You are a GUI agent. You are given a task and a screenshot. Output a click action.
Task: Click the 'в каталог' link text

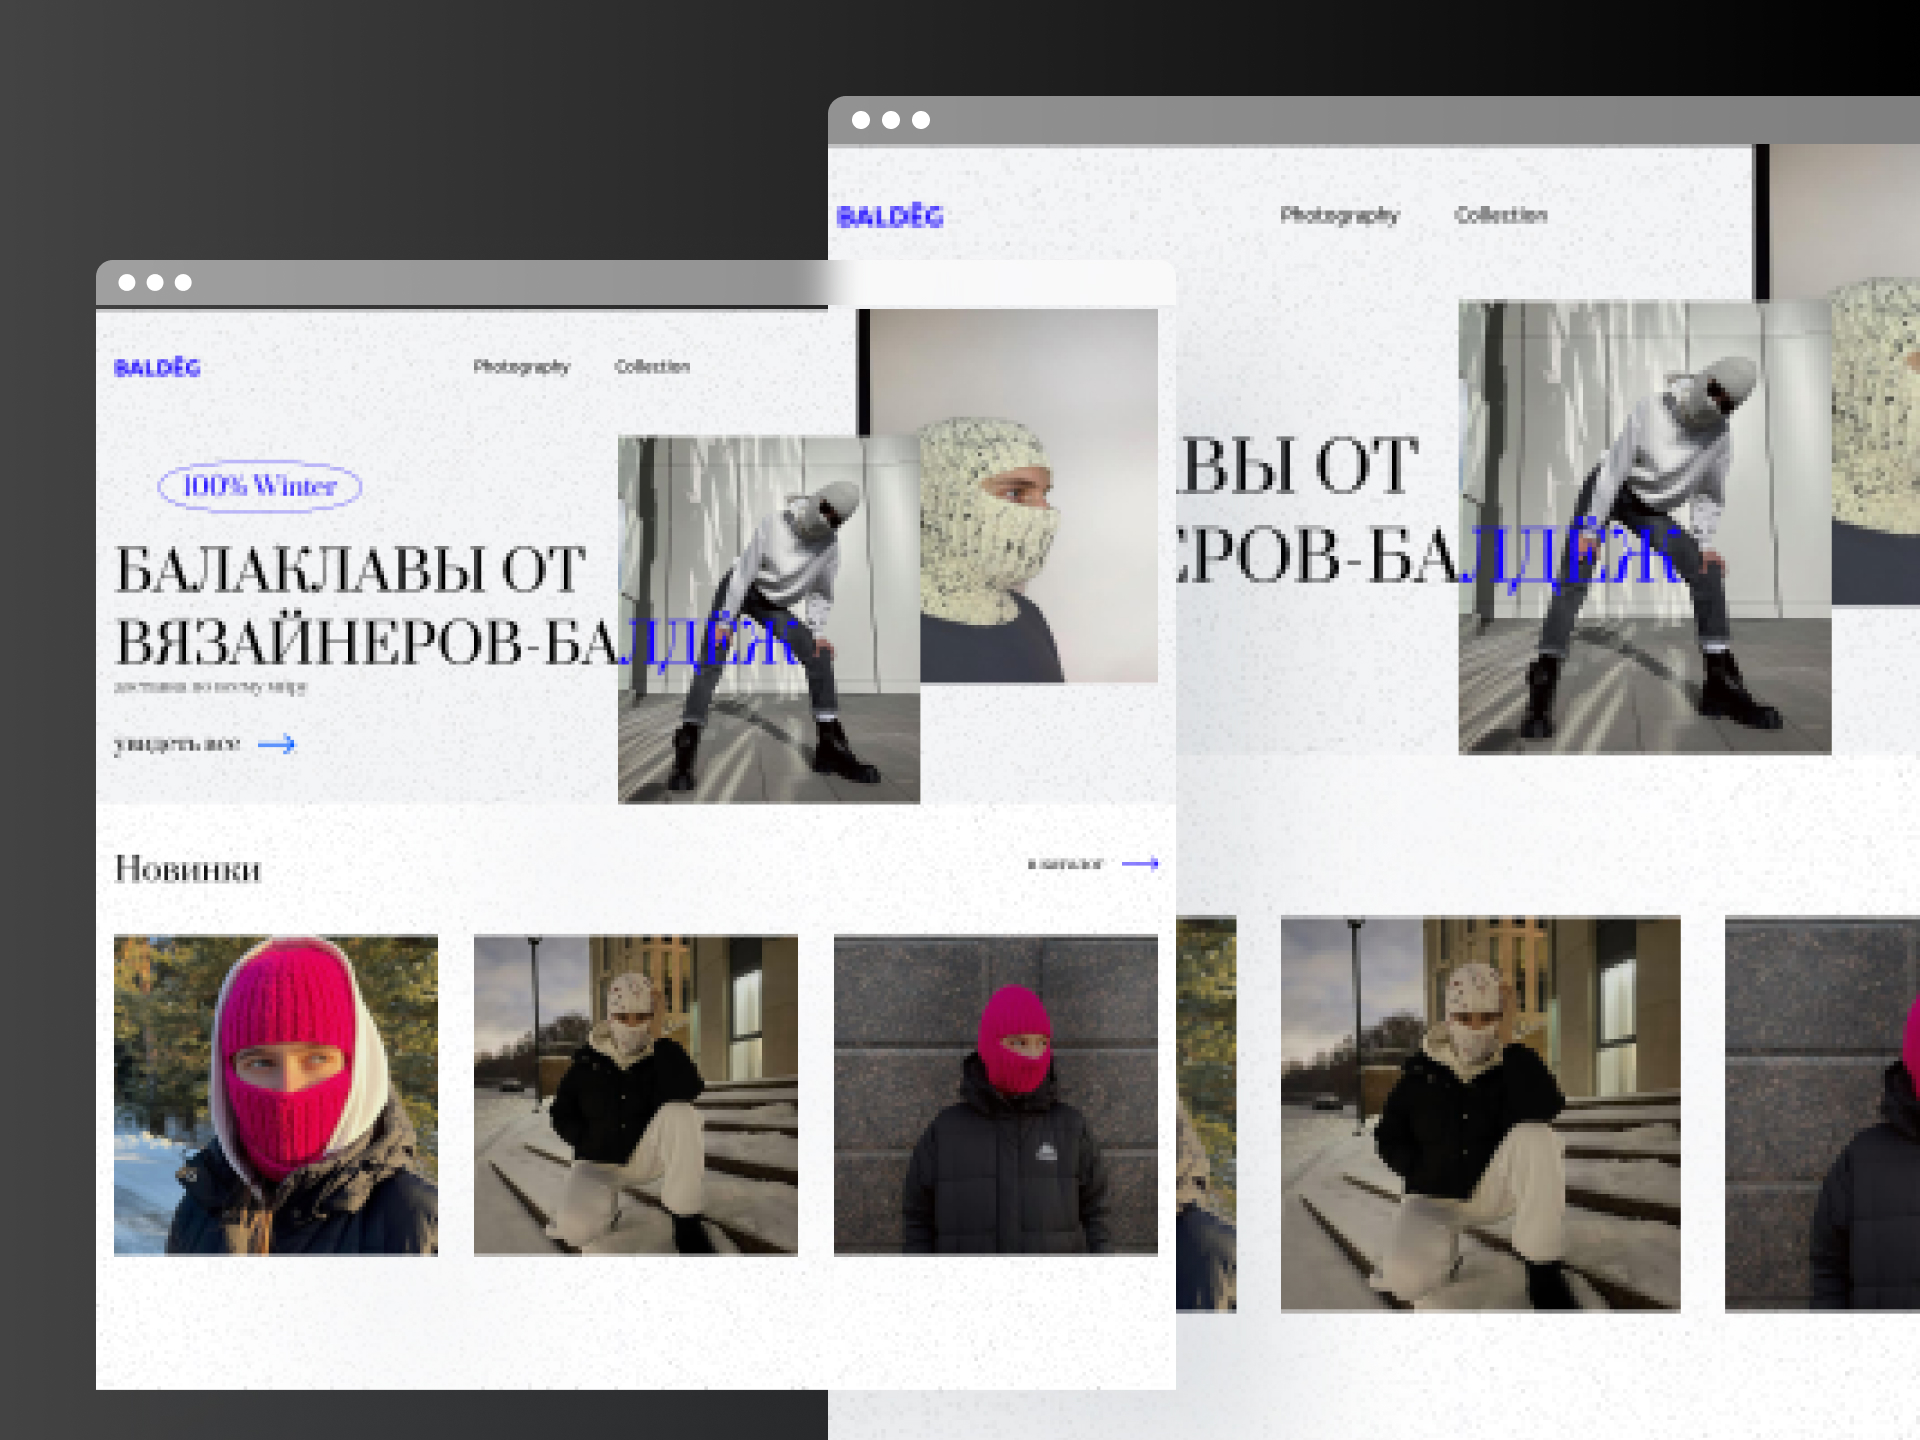tap(1065, 863)
